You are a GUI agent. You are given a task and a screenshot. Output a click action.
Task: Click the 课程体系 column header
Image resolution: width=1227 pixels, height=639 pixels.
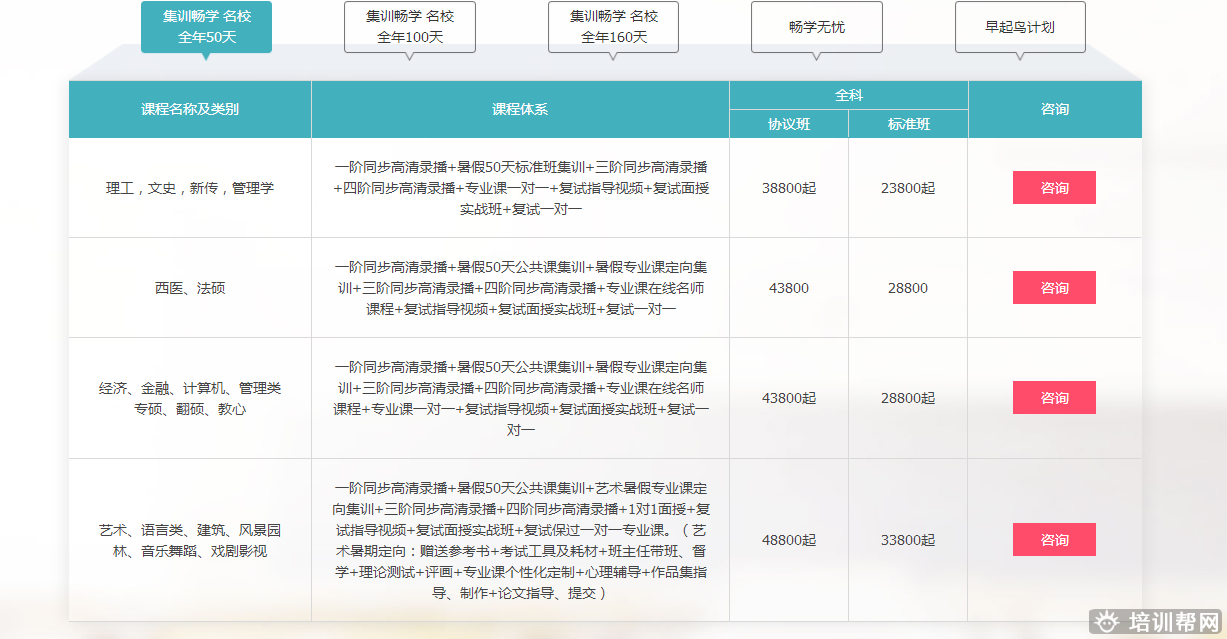[x=520, y=109]
